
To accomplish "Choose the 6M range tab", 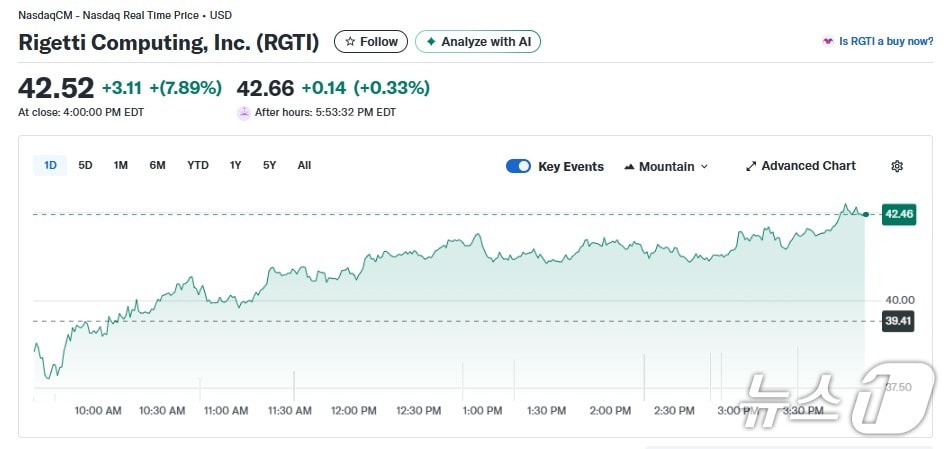I will (157, 165).
